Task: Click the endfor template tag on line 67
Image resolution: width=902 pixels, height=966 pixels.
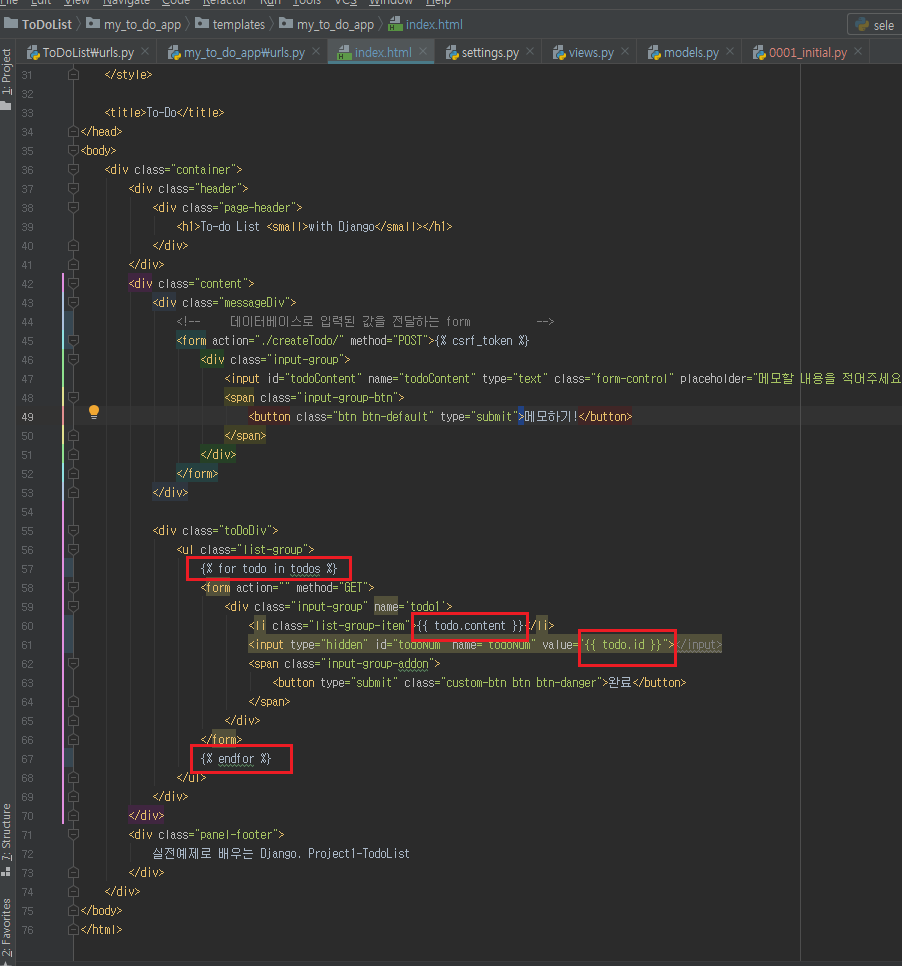Action: (x=235, y=759)
